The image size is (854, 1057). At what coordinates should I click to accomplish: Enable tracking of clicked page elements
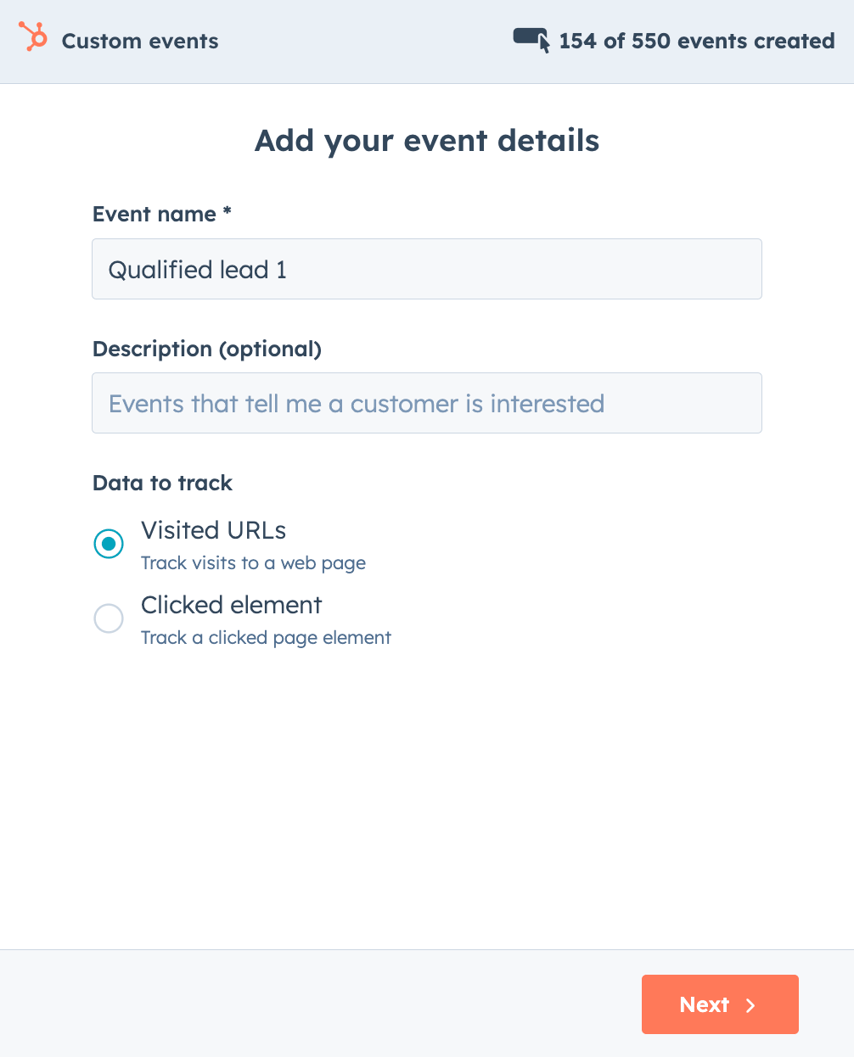tap(109, 618)
